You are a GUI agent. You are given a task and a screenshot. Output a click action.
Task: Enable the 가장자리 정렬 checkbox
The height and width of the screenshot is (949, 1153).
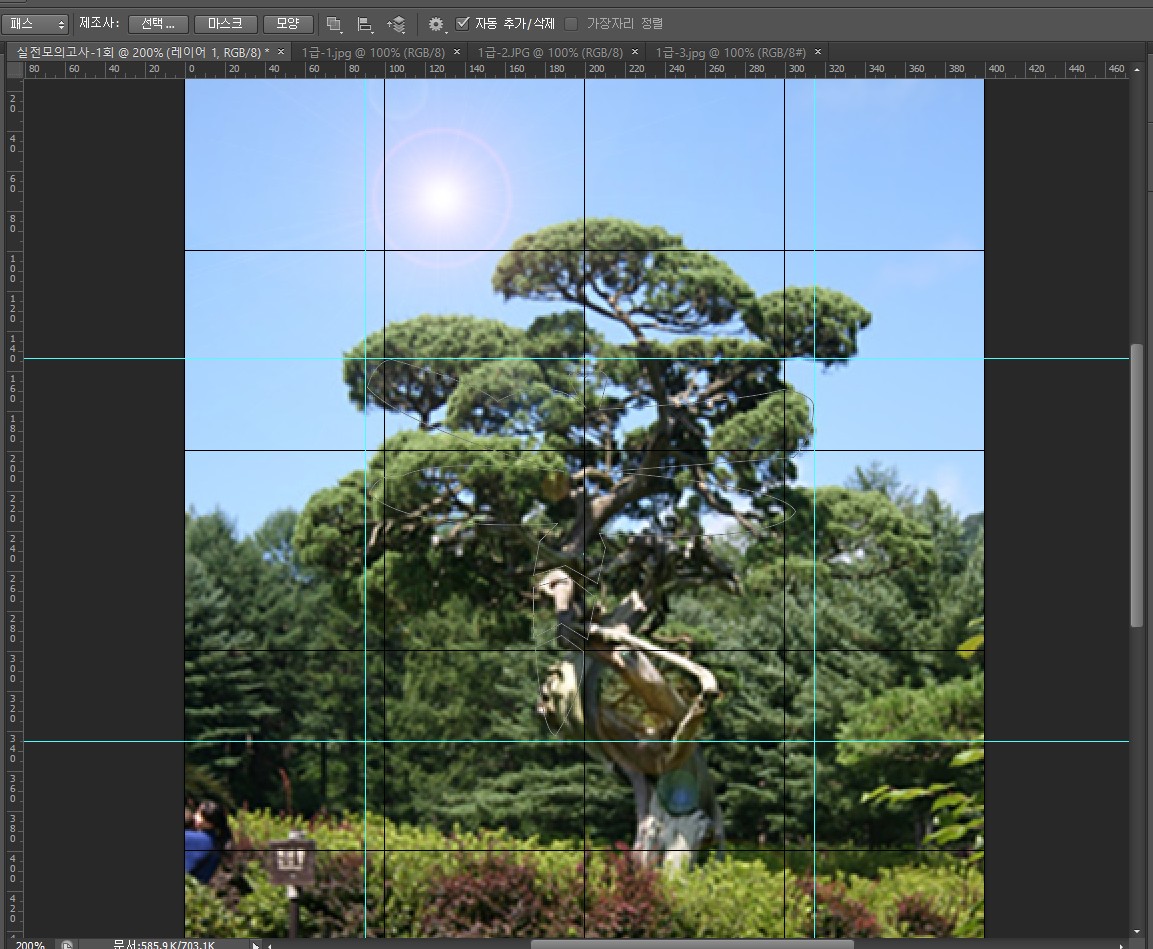pos(571,23)
